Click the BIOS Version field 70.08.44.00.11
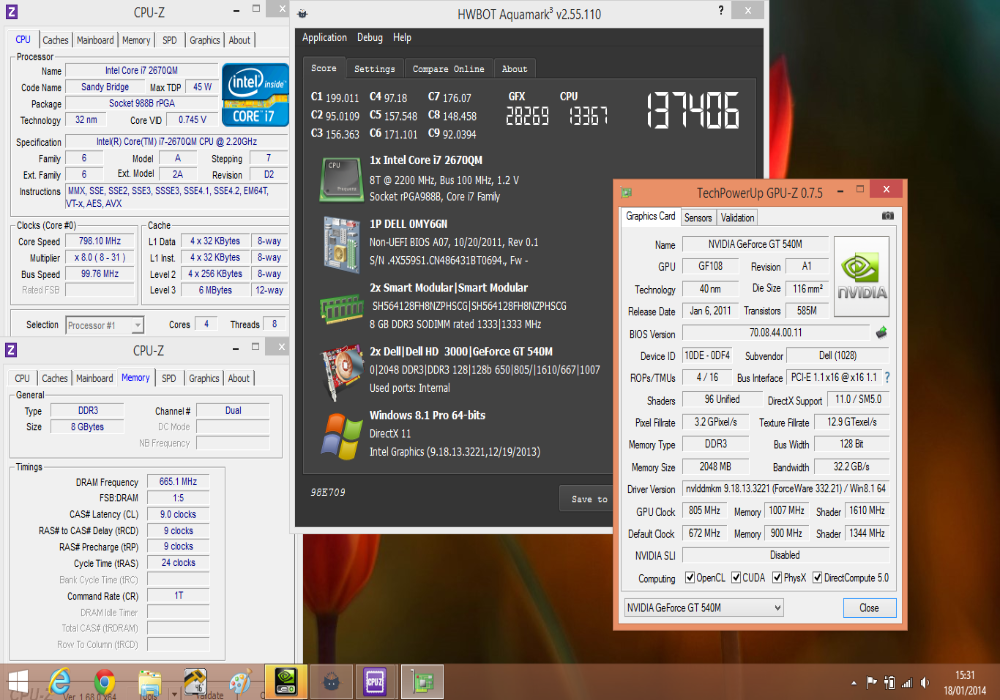The height and width of the screenshot is (700, 1000). (776, 332)
